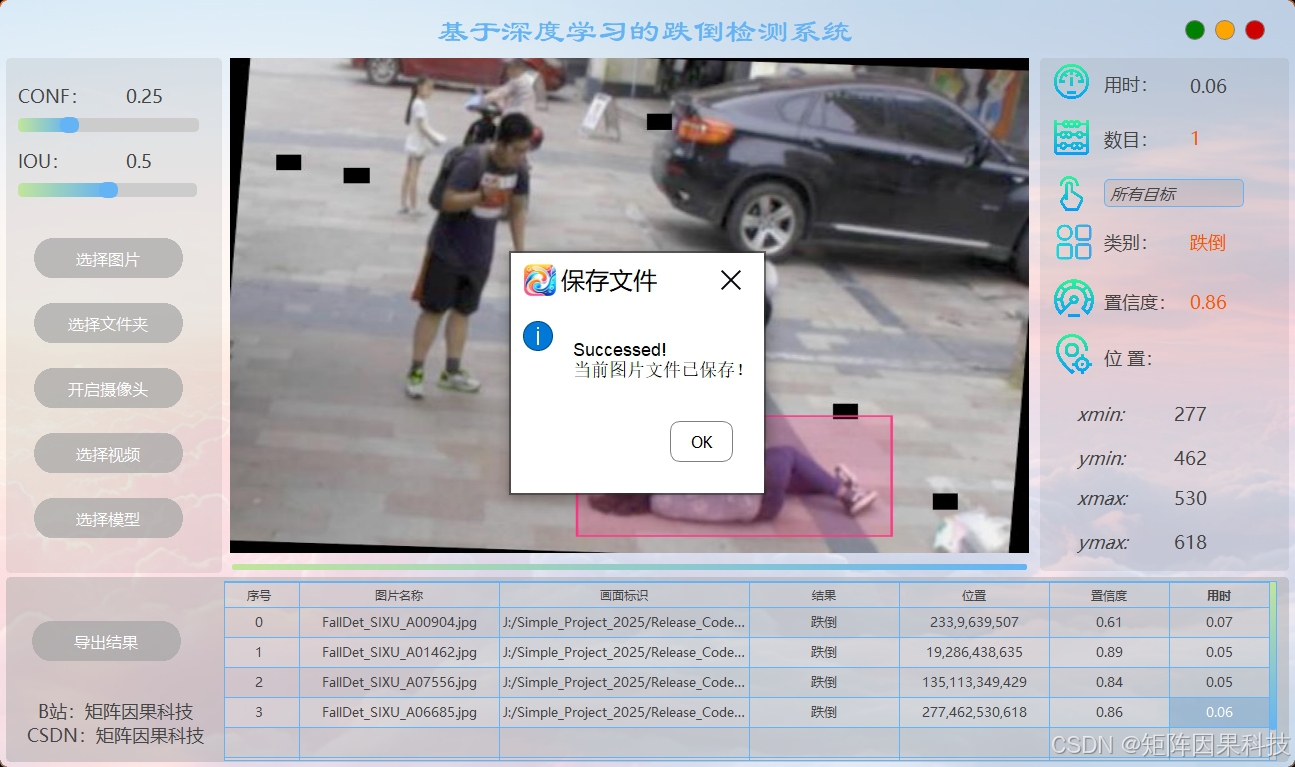
Task: Click the 结果 column header
Action: click(824, 595)
